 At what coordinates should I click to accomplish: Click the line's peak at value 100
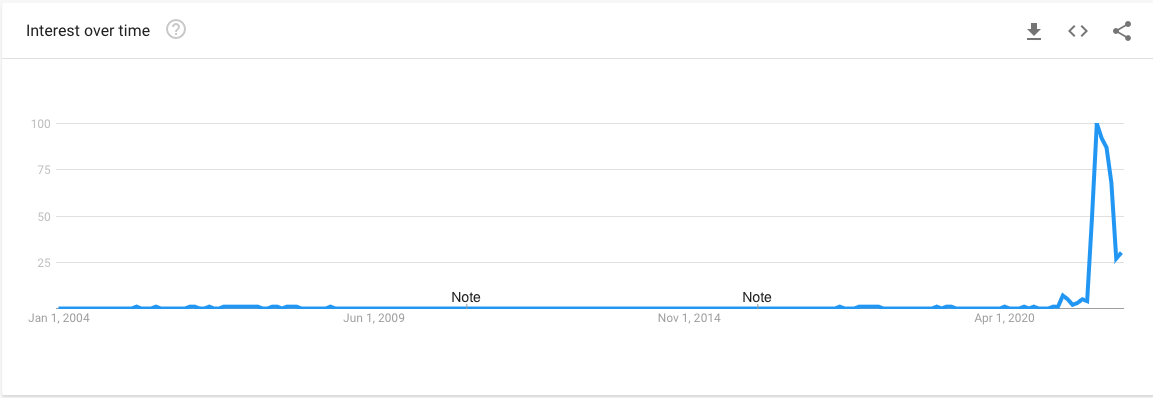[x=1096, y=124]
